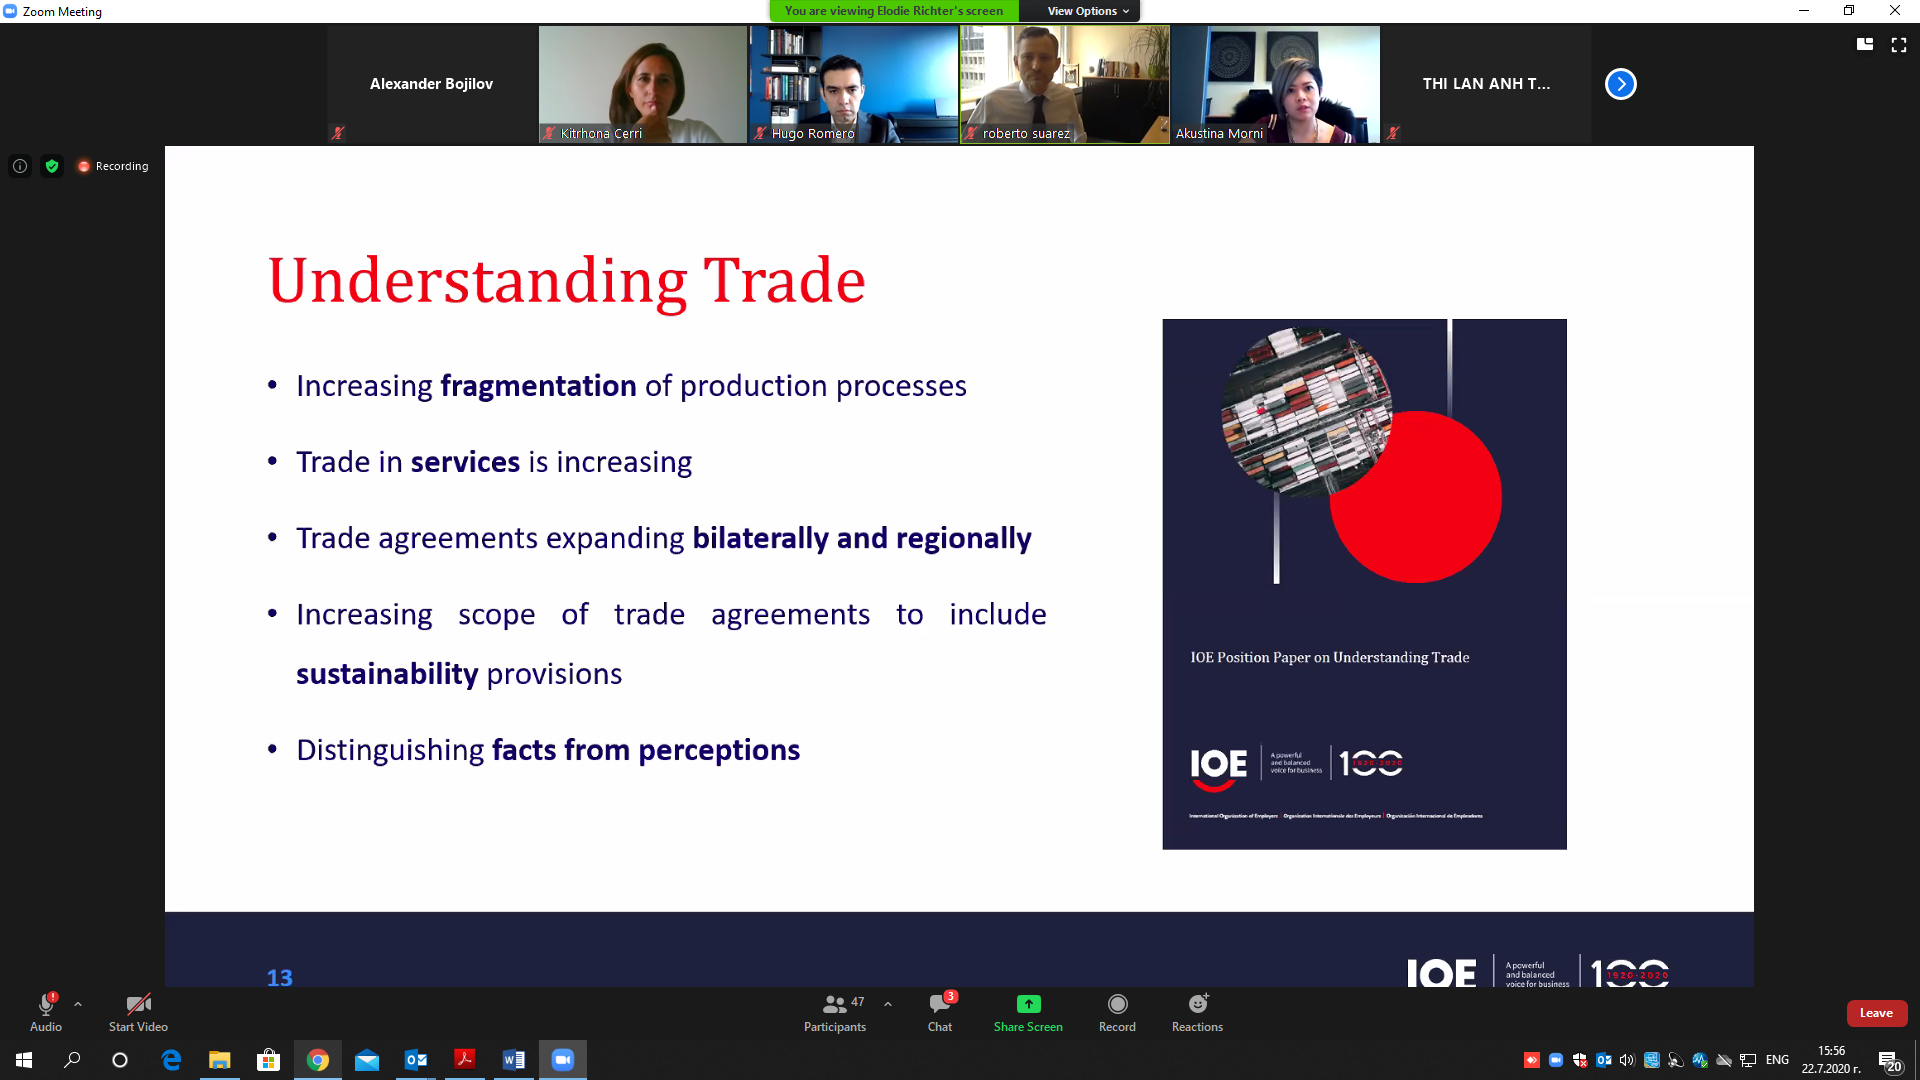The image size is (1920, 1080).
Task: Click 'You are viewing Elodie Richter's screen' banner
Action: pos(894,11)
